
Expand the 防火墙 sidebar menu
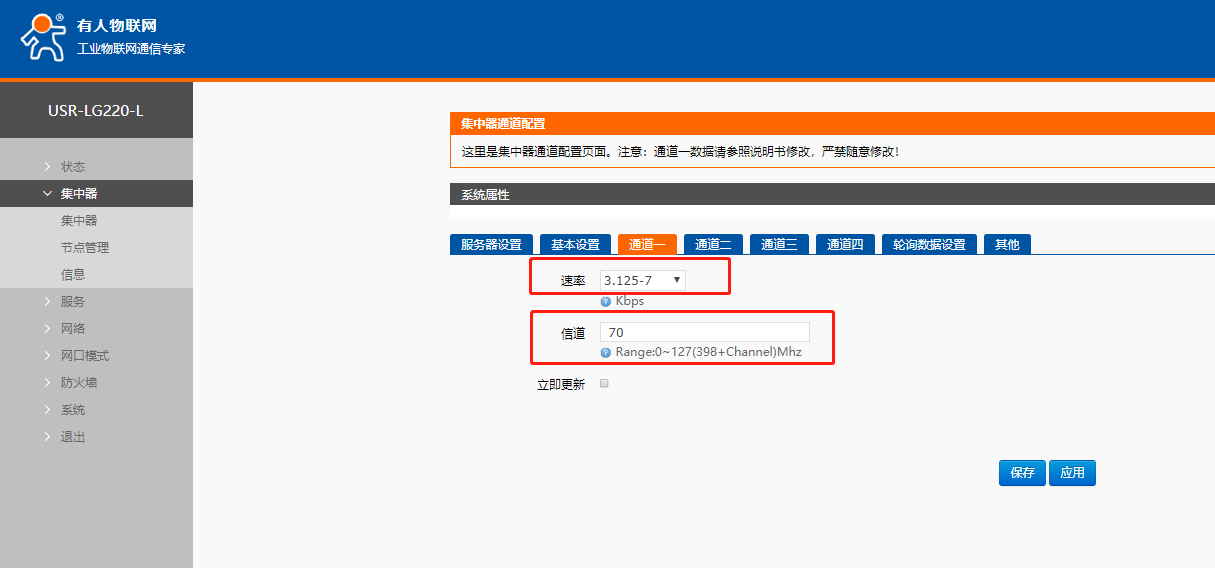click(78, 382)
